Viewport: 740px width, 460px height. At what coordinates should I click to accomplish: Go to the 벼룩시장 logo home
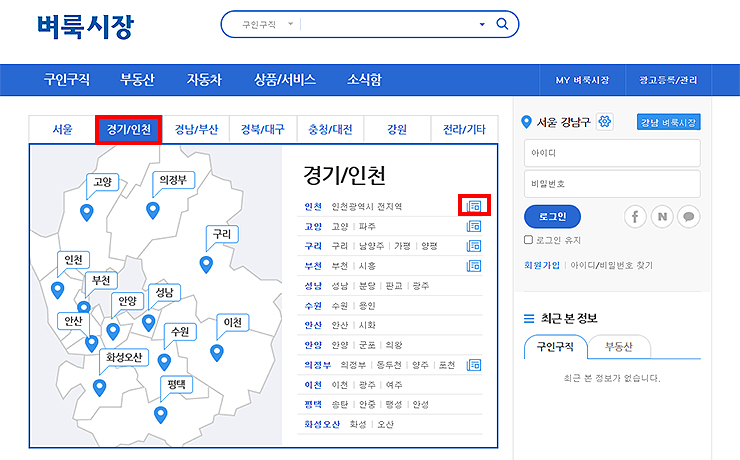(x=85, y=26)
